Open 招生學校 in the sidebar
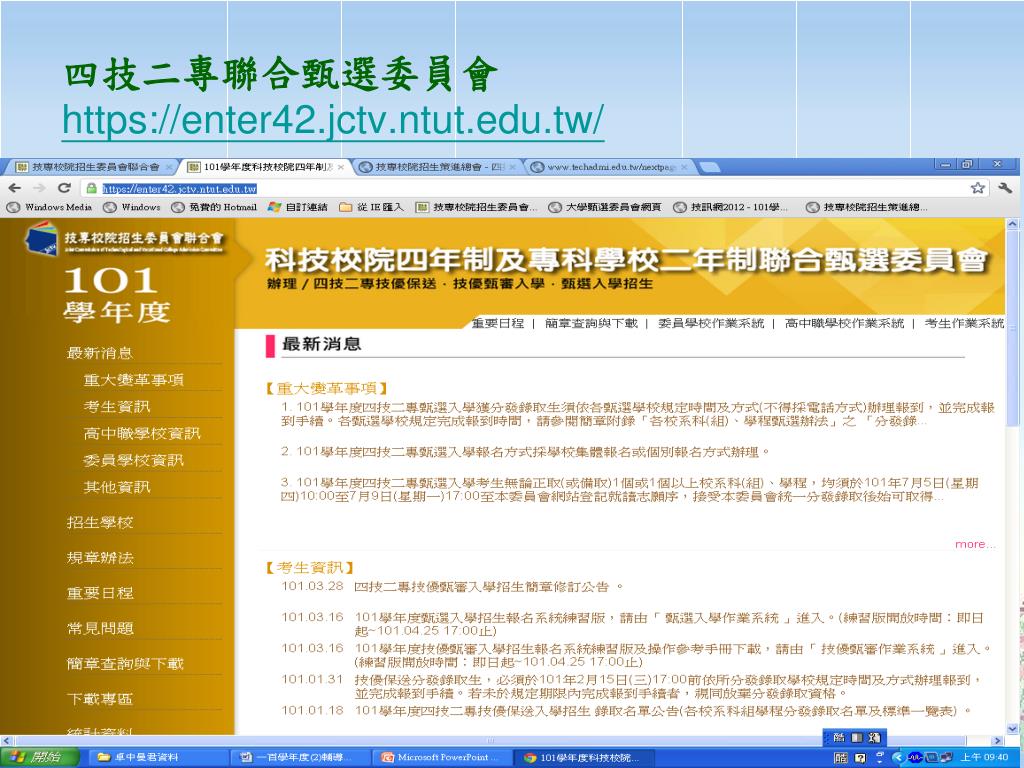This screenshot has height=768, width=1024. (100, 522)
